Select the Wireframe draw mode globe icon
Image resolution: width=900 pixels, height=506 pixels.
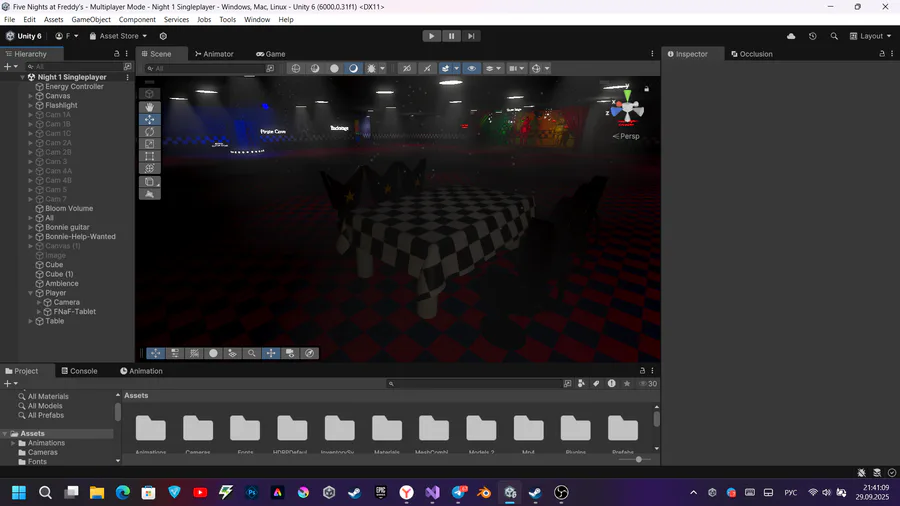click(296, 68)
